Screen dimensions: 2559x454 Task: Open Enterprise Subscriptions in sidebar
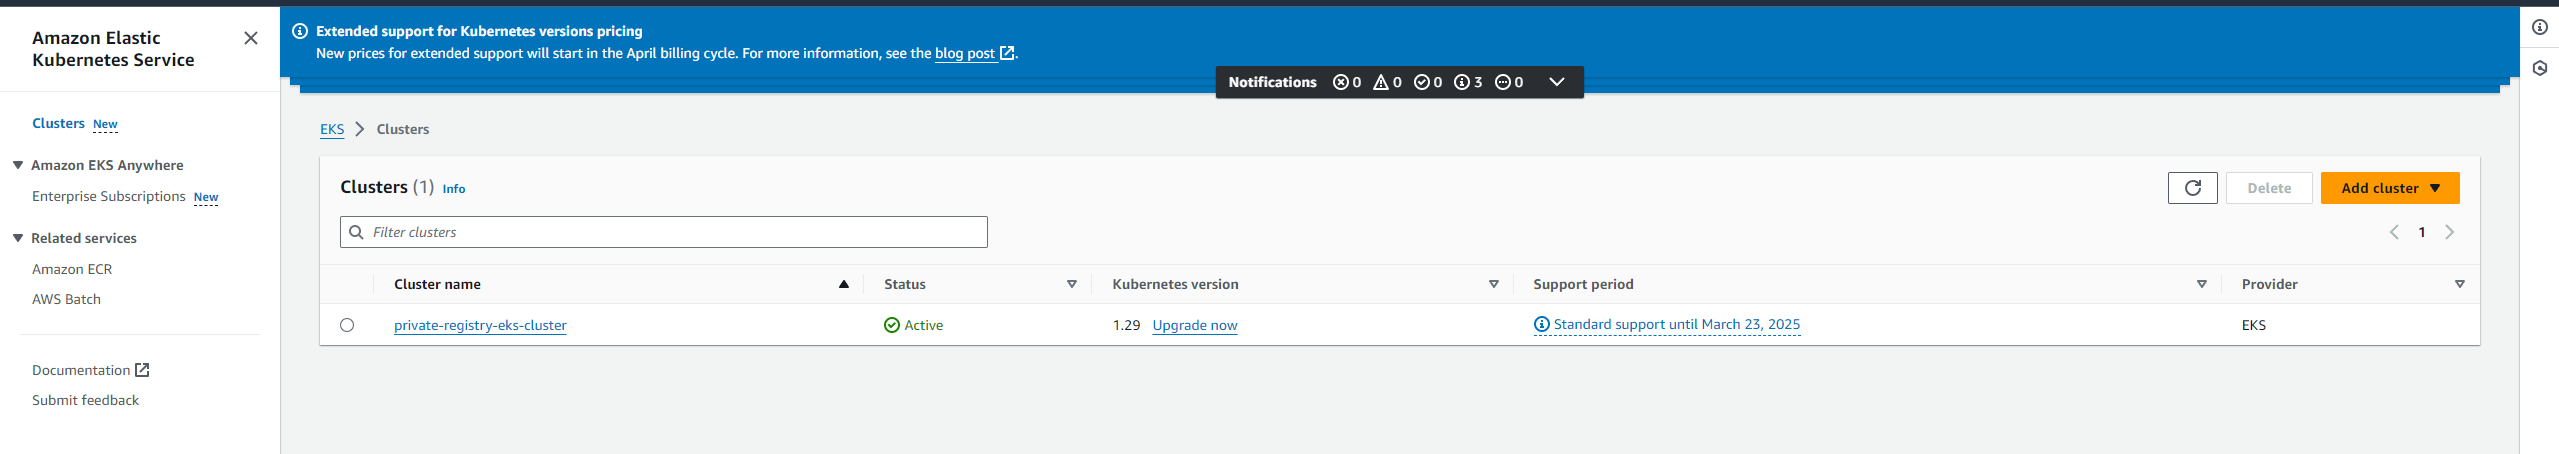pyautogui.click(x=109, y=196)
